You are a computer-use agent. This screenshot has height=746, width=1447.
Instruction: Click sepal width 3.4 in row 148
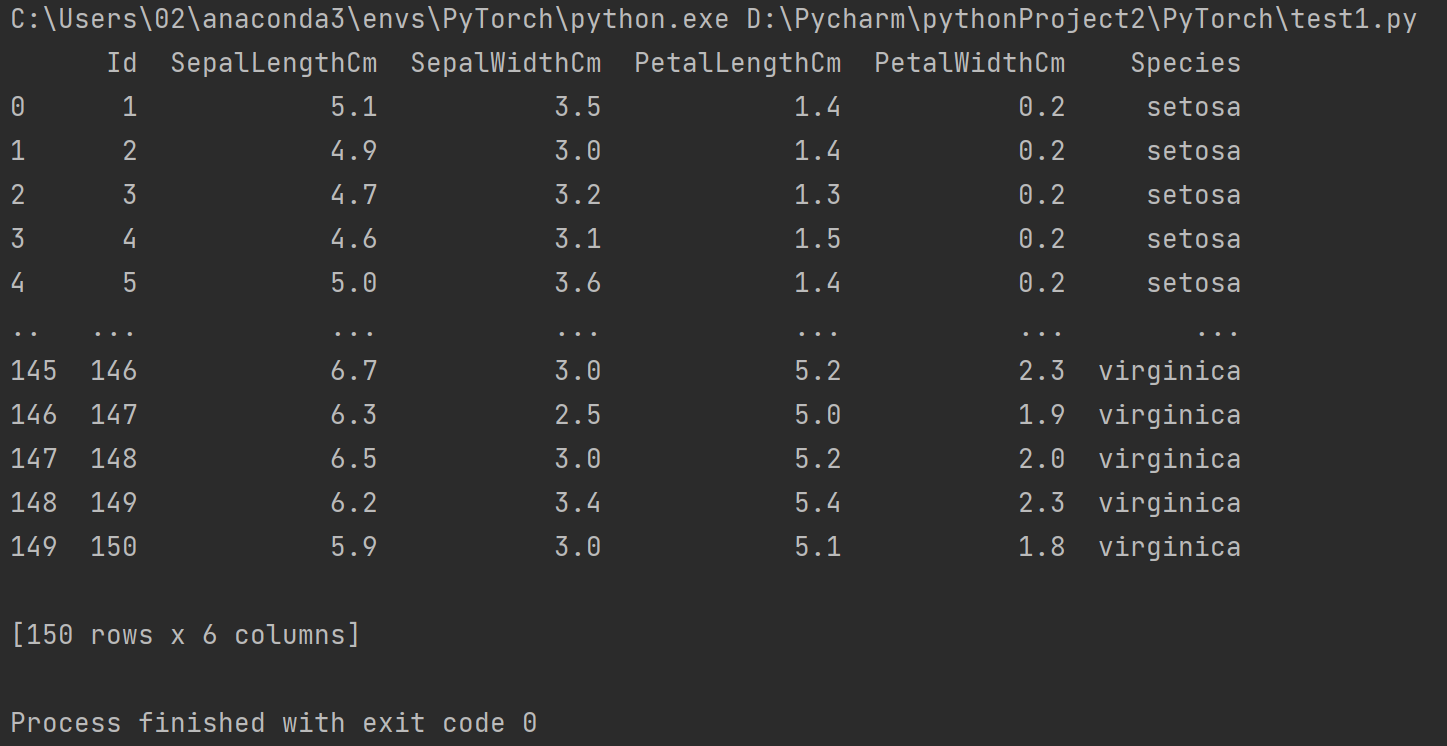coord(578,503)
